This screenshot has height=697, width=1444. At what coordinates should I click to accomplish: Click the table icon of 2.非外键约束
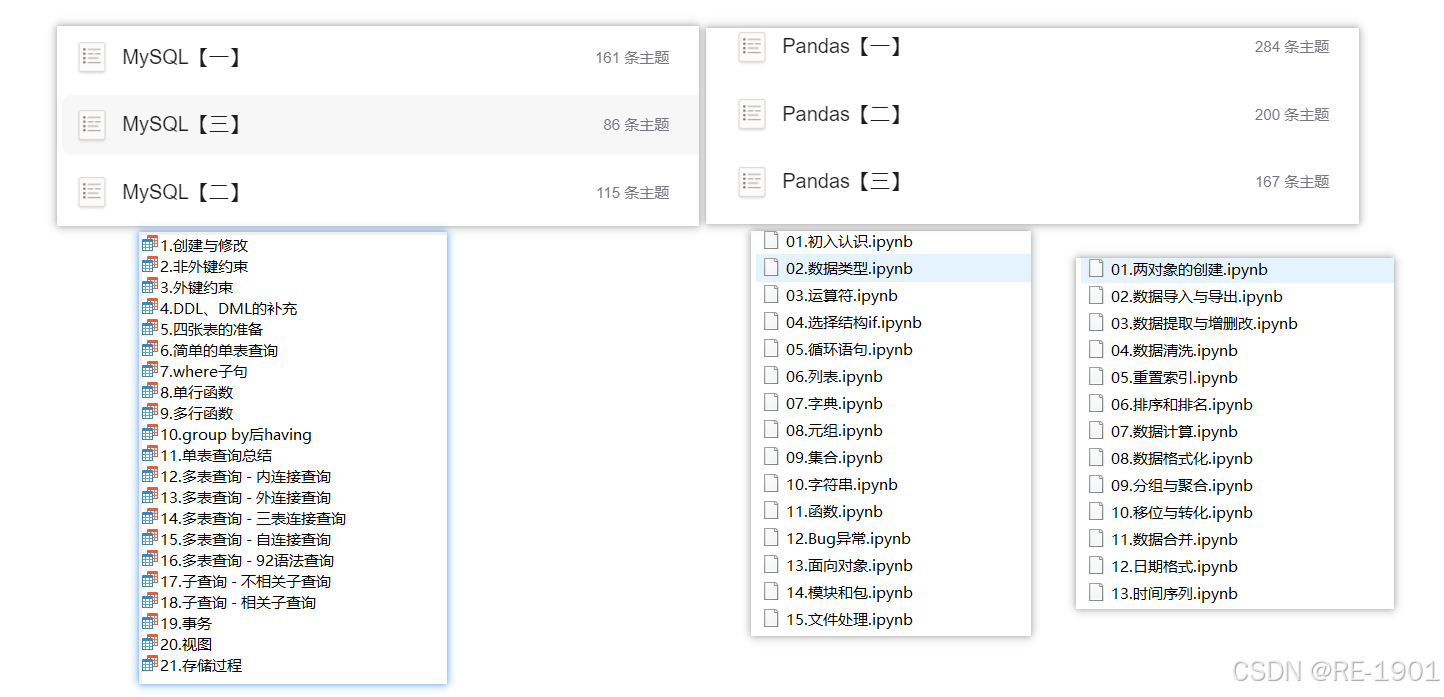click(150, 266)
